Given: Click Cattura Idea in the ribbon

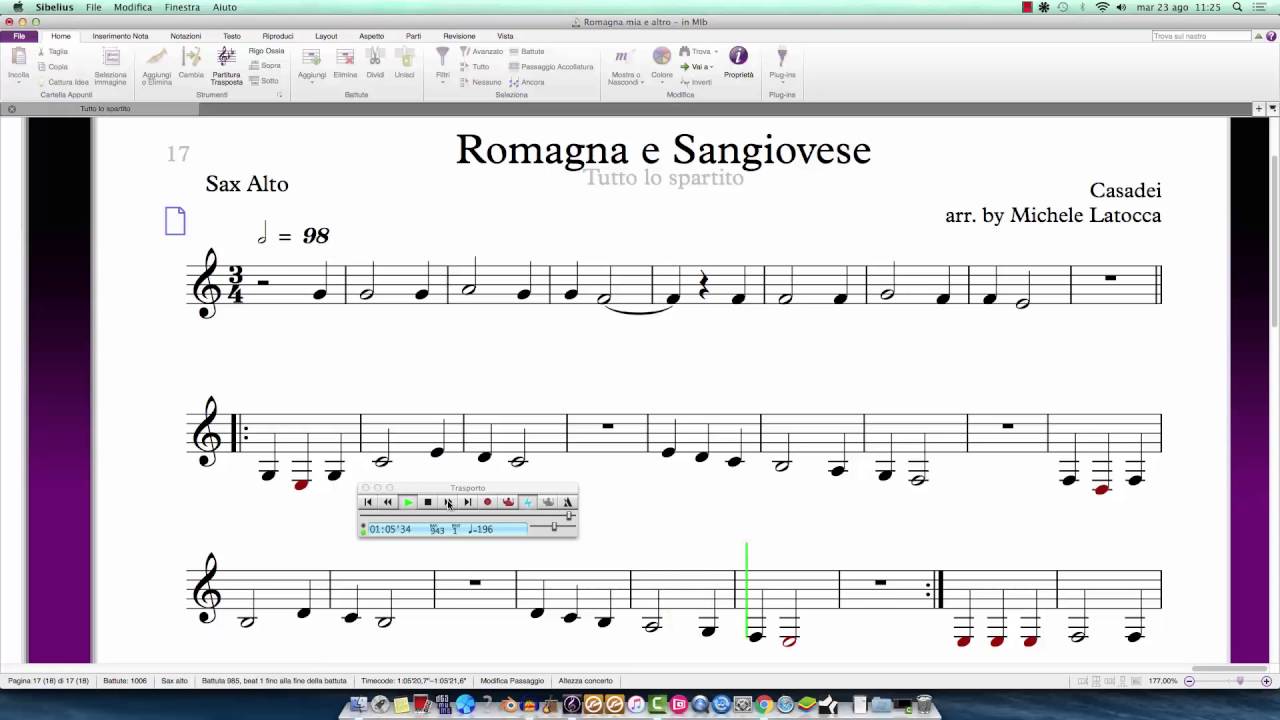Looking at the screenshot, I should pyautogui.click(x=63, y=82).
